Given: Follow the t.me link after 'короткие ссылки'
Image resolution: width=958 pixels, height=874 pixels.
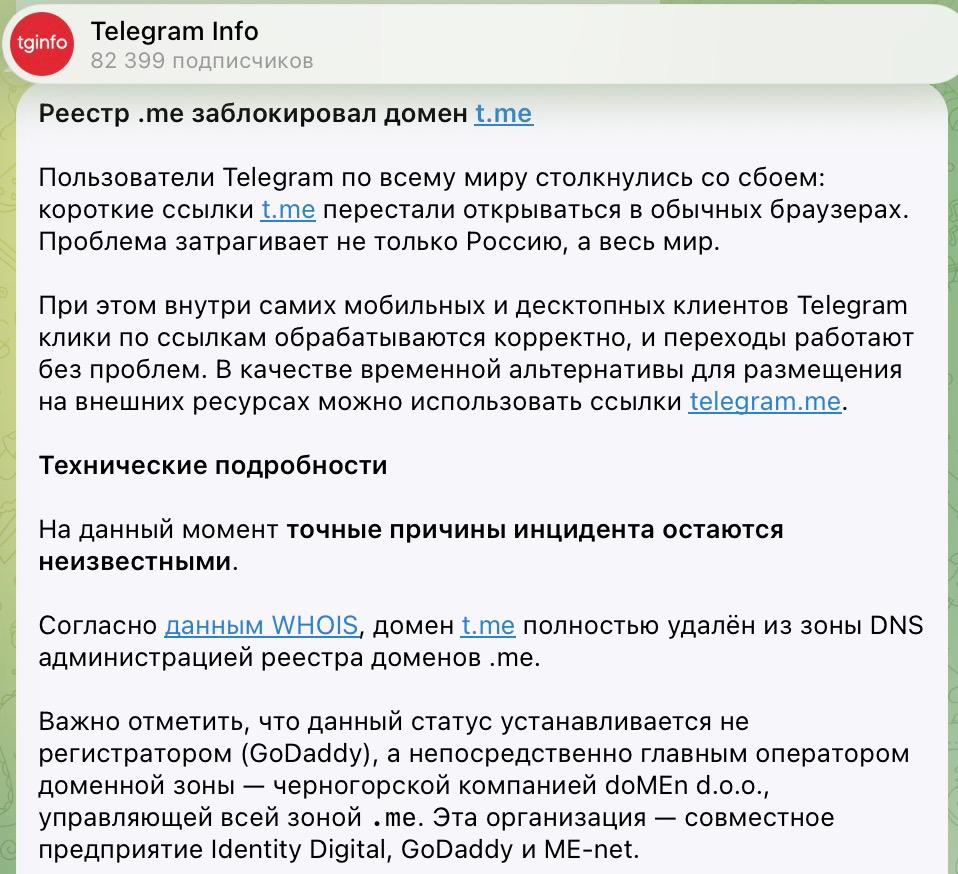Looking at the screenshot, I should click(288, 209).
